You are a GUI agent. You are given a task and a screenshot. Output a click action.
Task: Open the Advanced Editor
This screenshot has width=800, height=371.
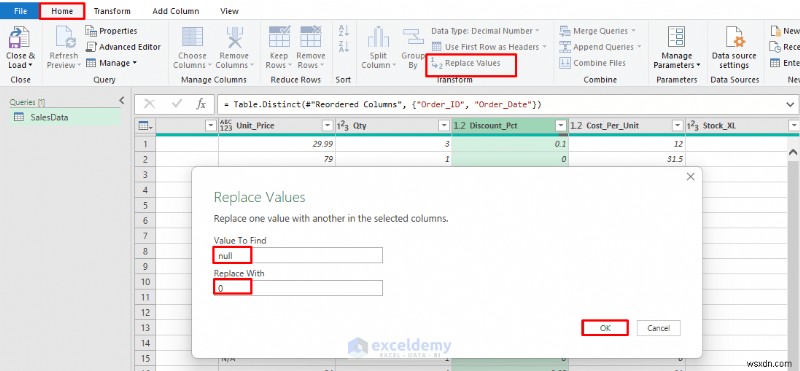123,47
